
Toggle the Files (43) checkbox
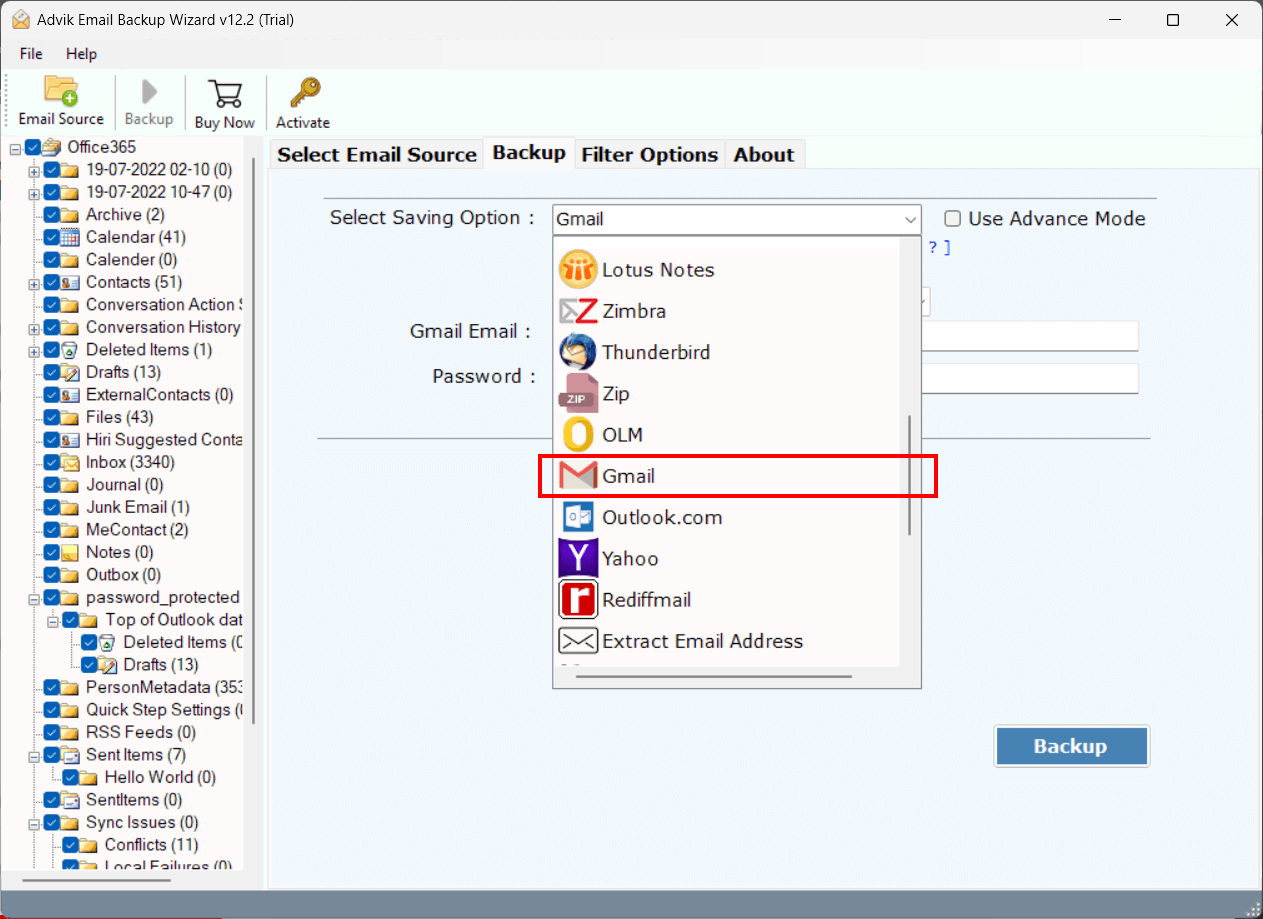click(52, 417)
